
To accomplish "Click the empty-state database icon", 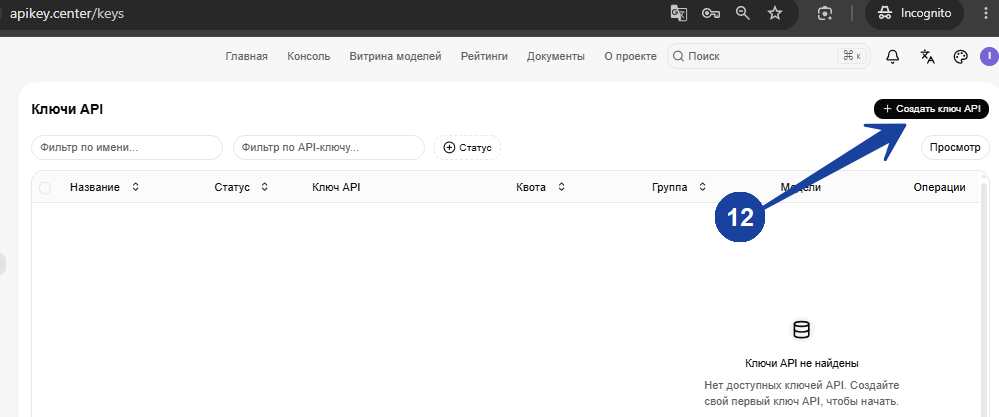I will [x=801, y=329].
